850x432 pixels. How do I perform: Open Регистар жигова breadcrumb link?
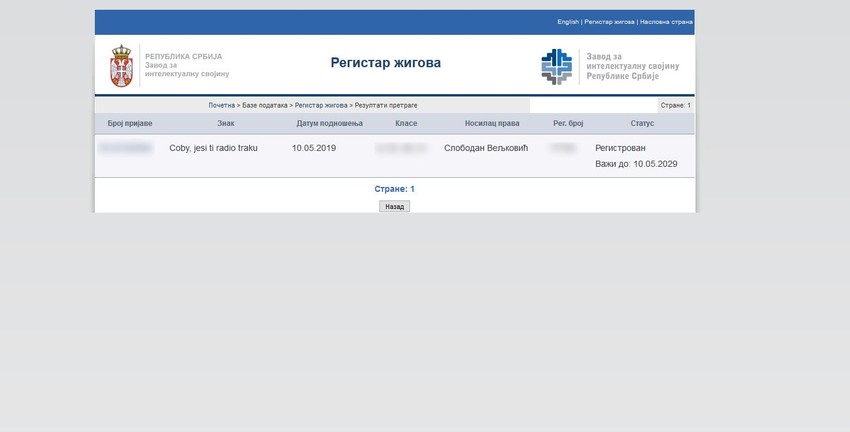pyautogui.click(x=321, y=106)
